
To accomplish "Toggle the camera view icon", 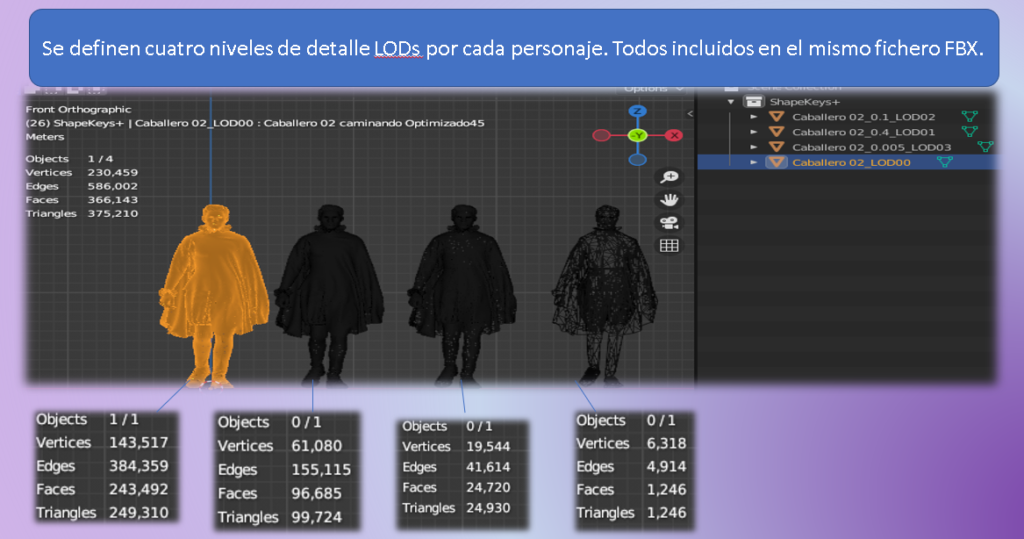I will [x=669, y=223].
